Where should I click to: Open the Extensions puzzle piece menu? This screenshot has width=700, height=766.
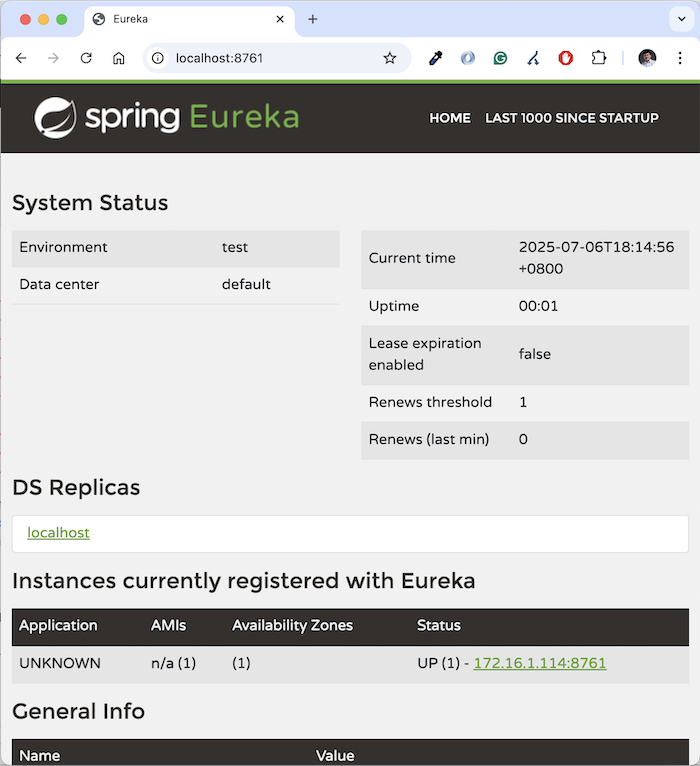pos(598,59)
